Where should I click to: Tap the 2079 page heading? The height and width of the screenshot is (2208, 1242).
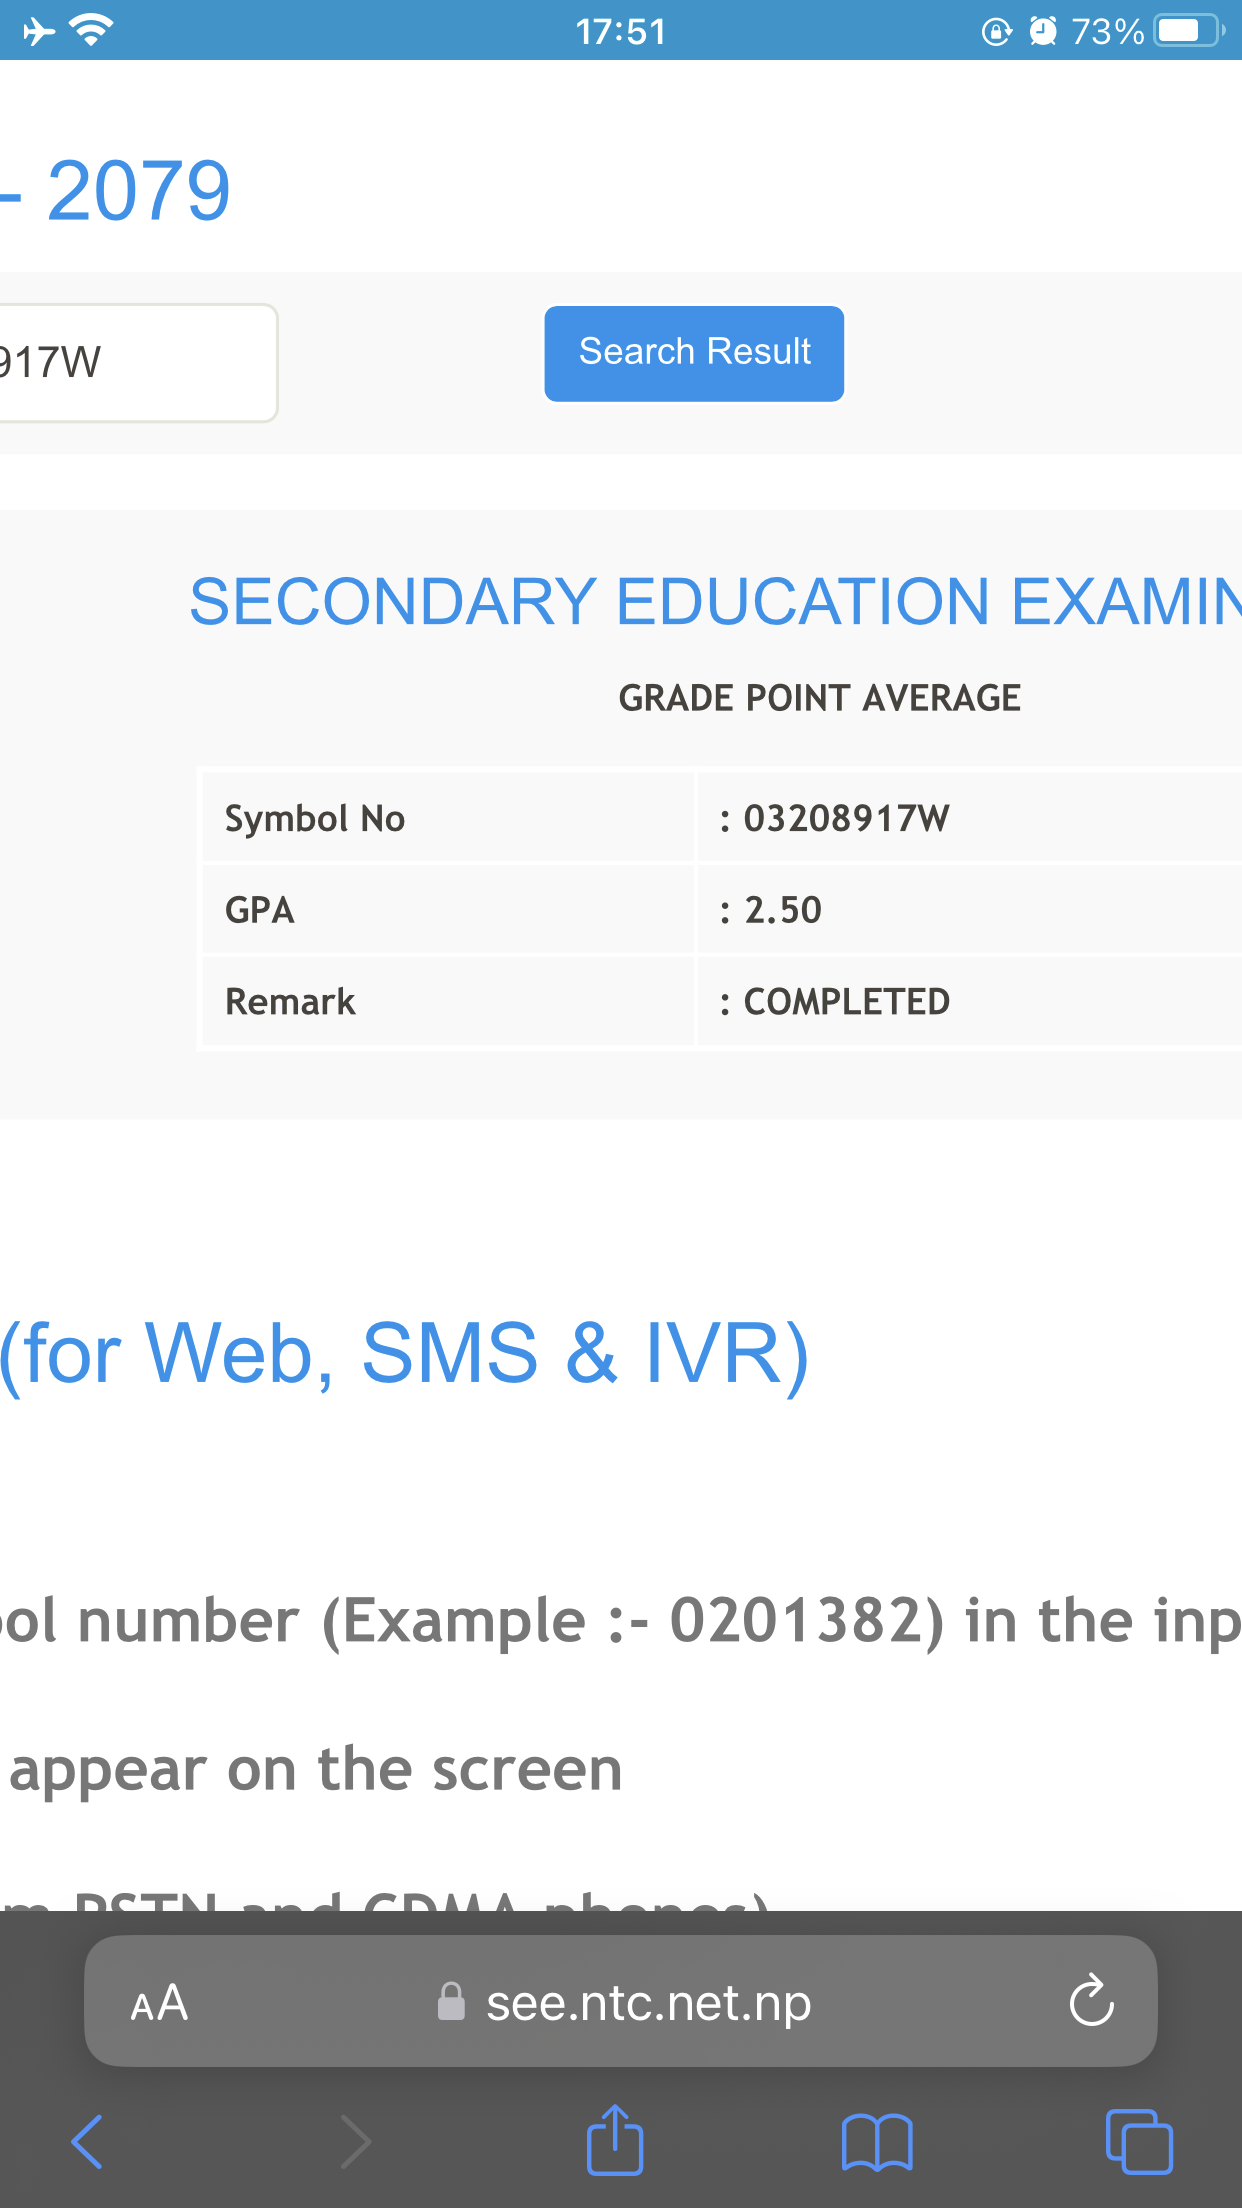138,190
